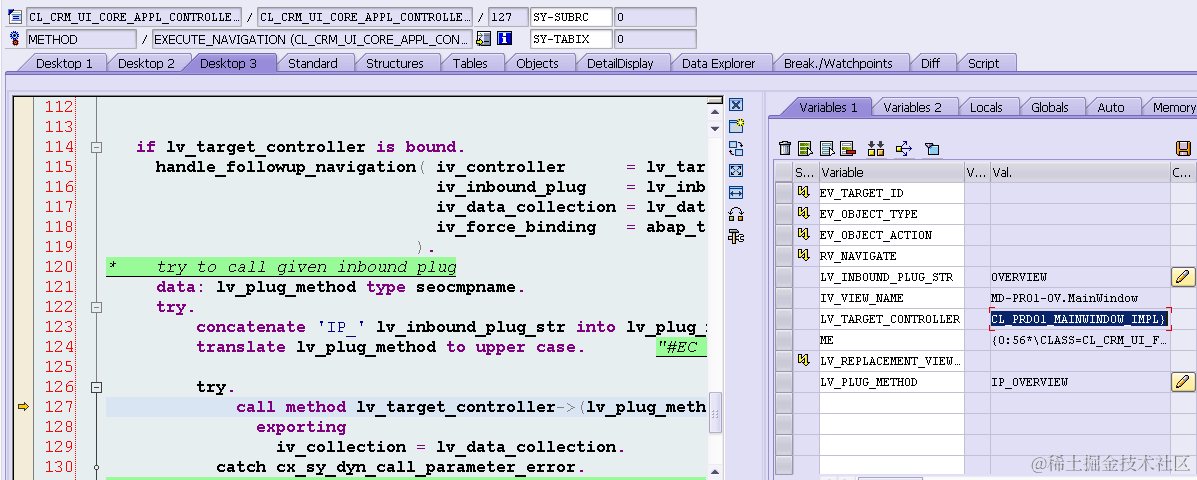Viewport: 1197px width, 480px height.
Task: Click the green list icon beside trash
Action: pos(805,148)
